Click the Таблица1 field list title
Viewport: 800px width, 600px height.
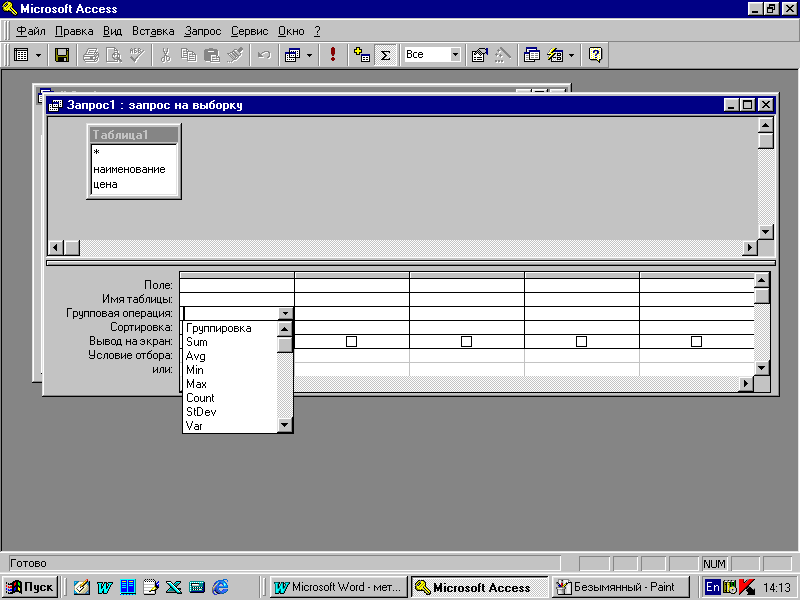click(x=134, y=135)
